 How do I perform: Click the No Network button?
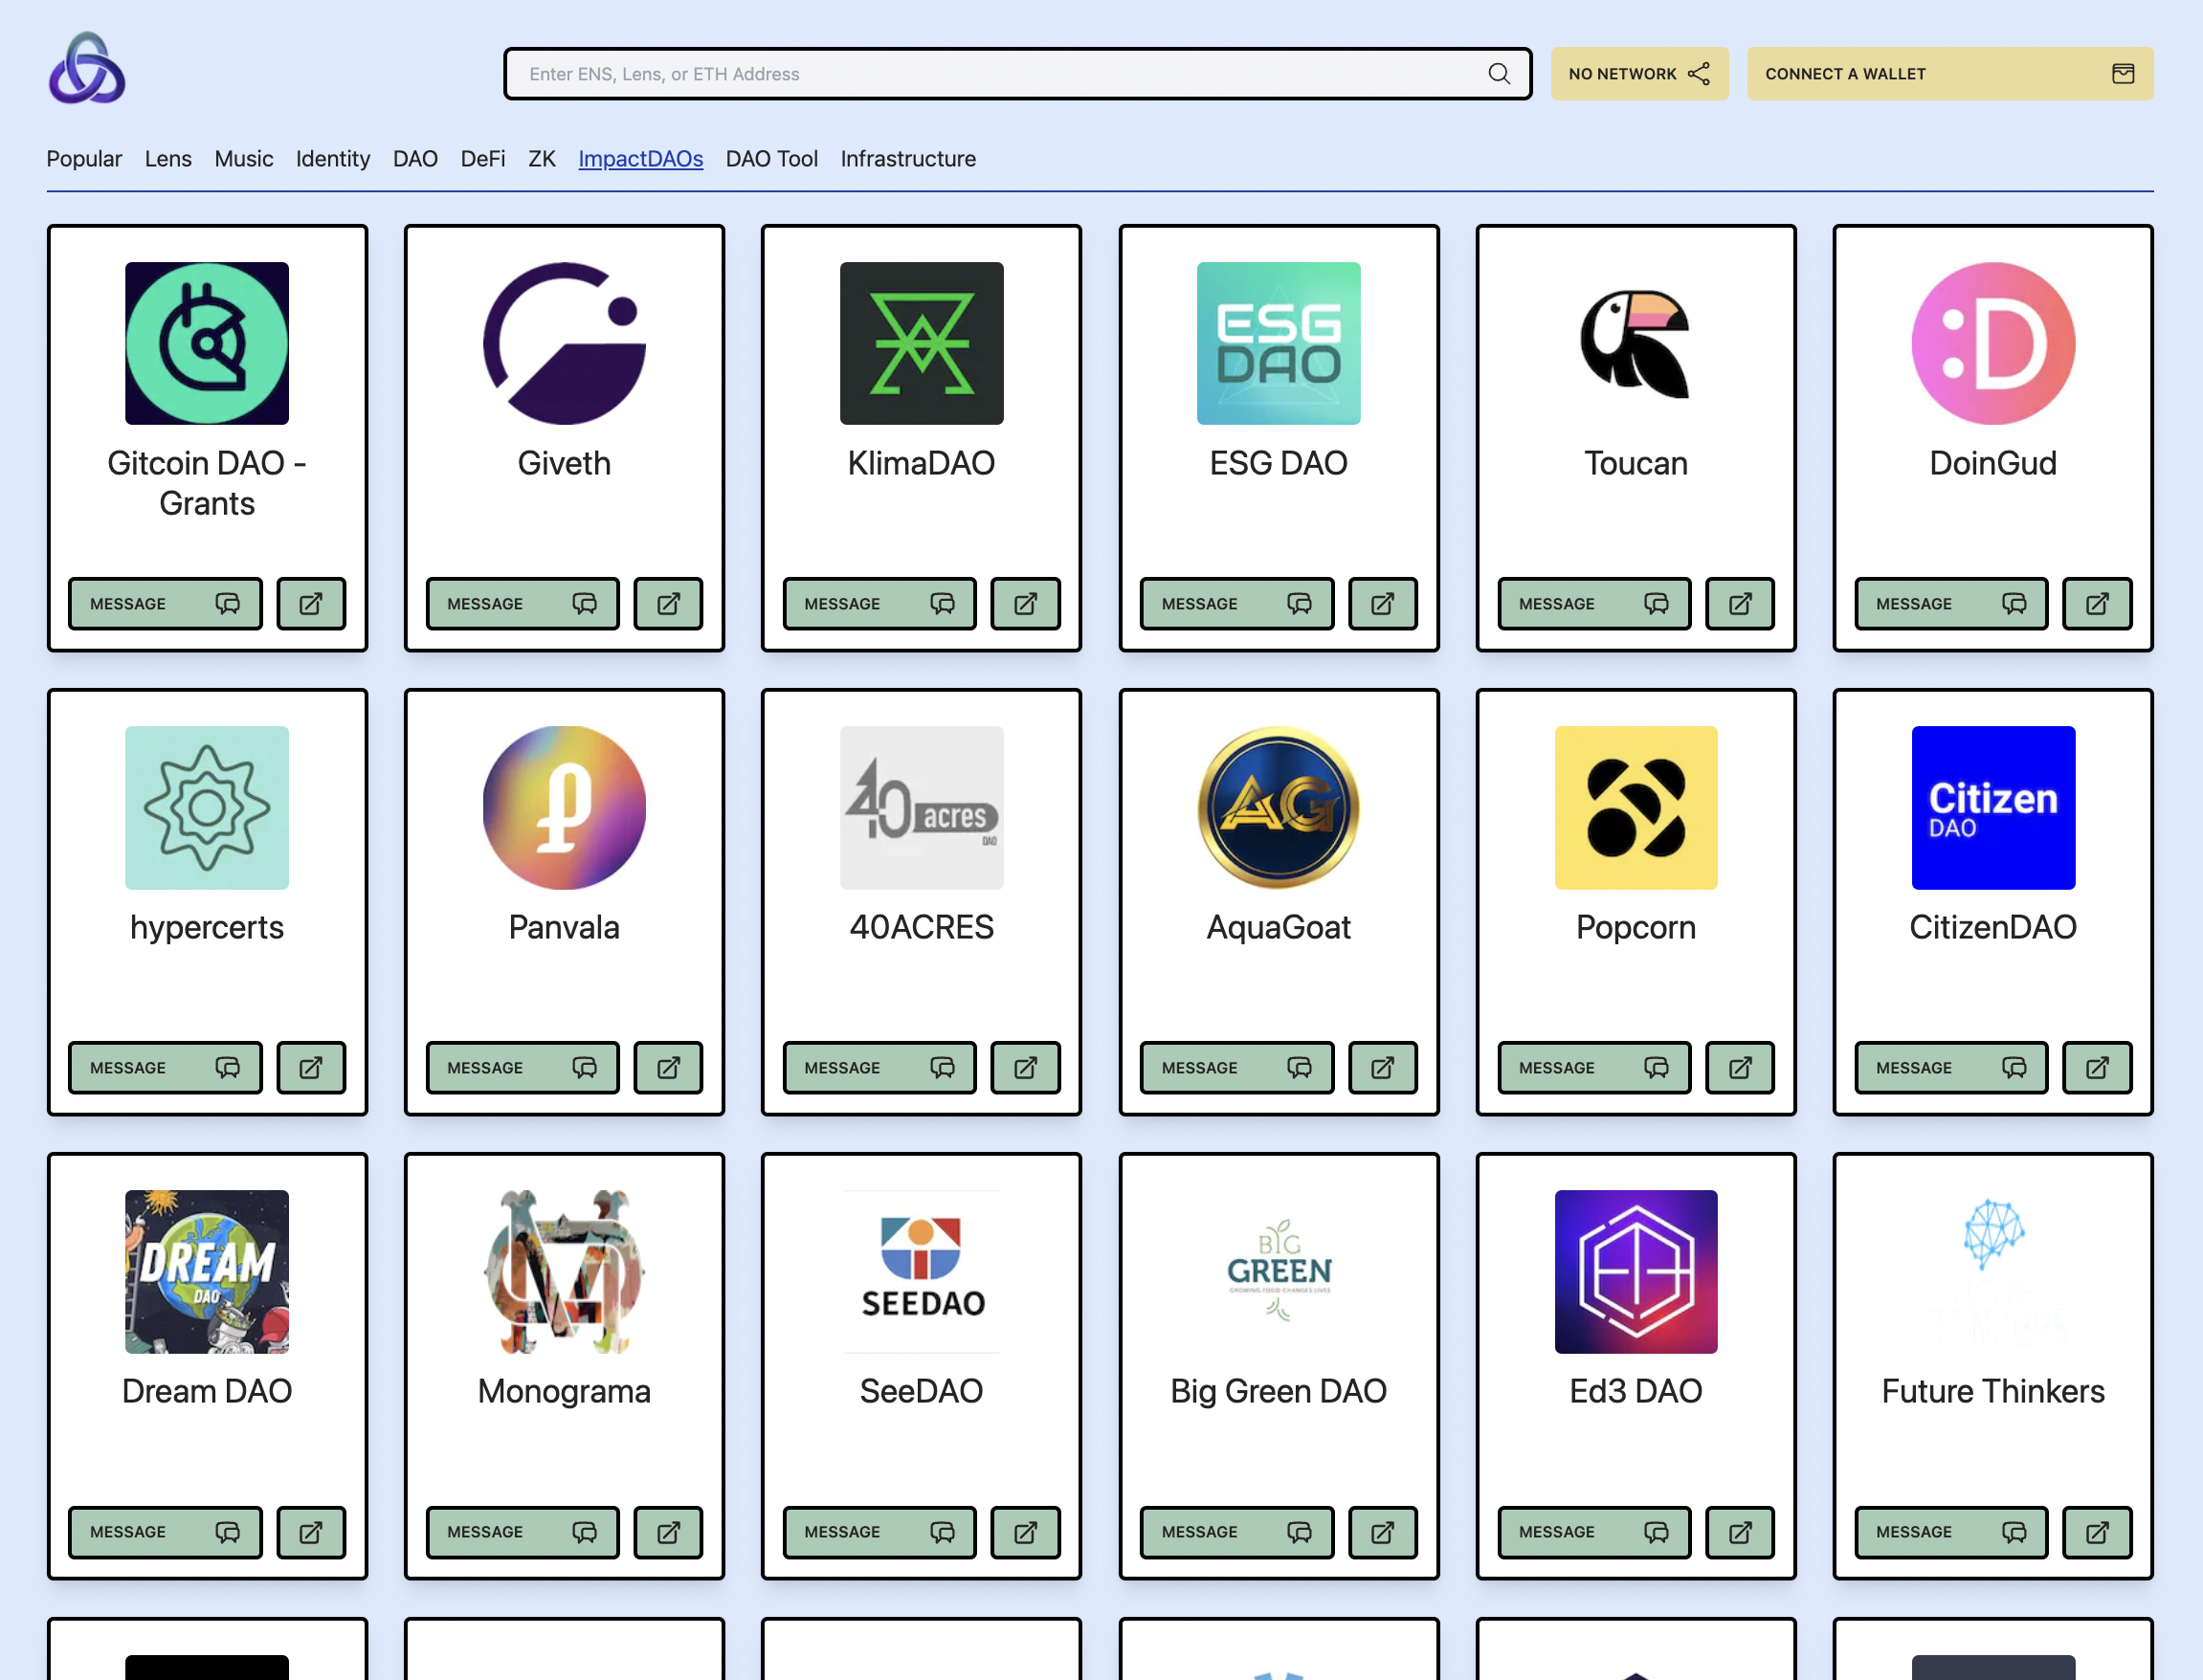[x=1639, y=74]
